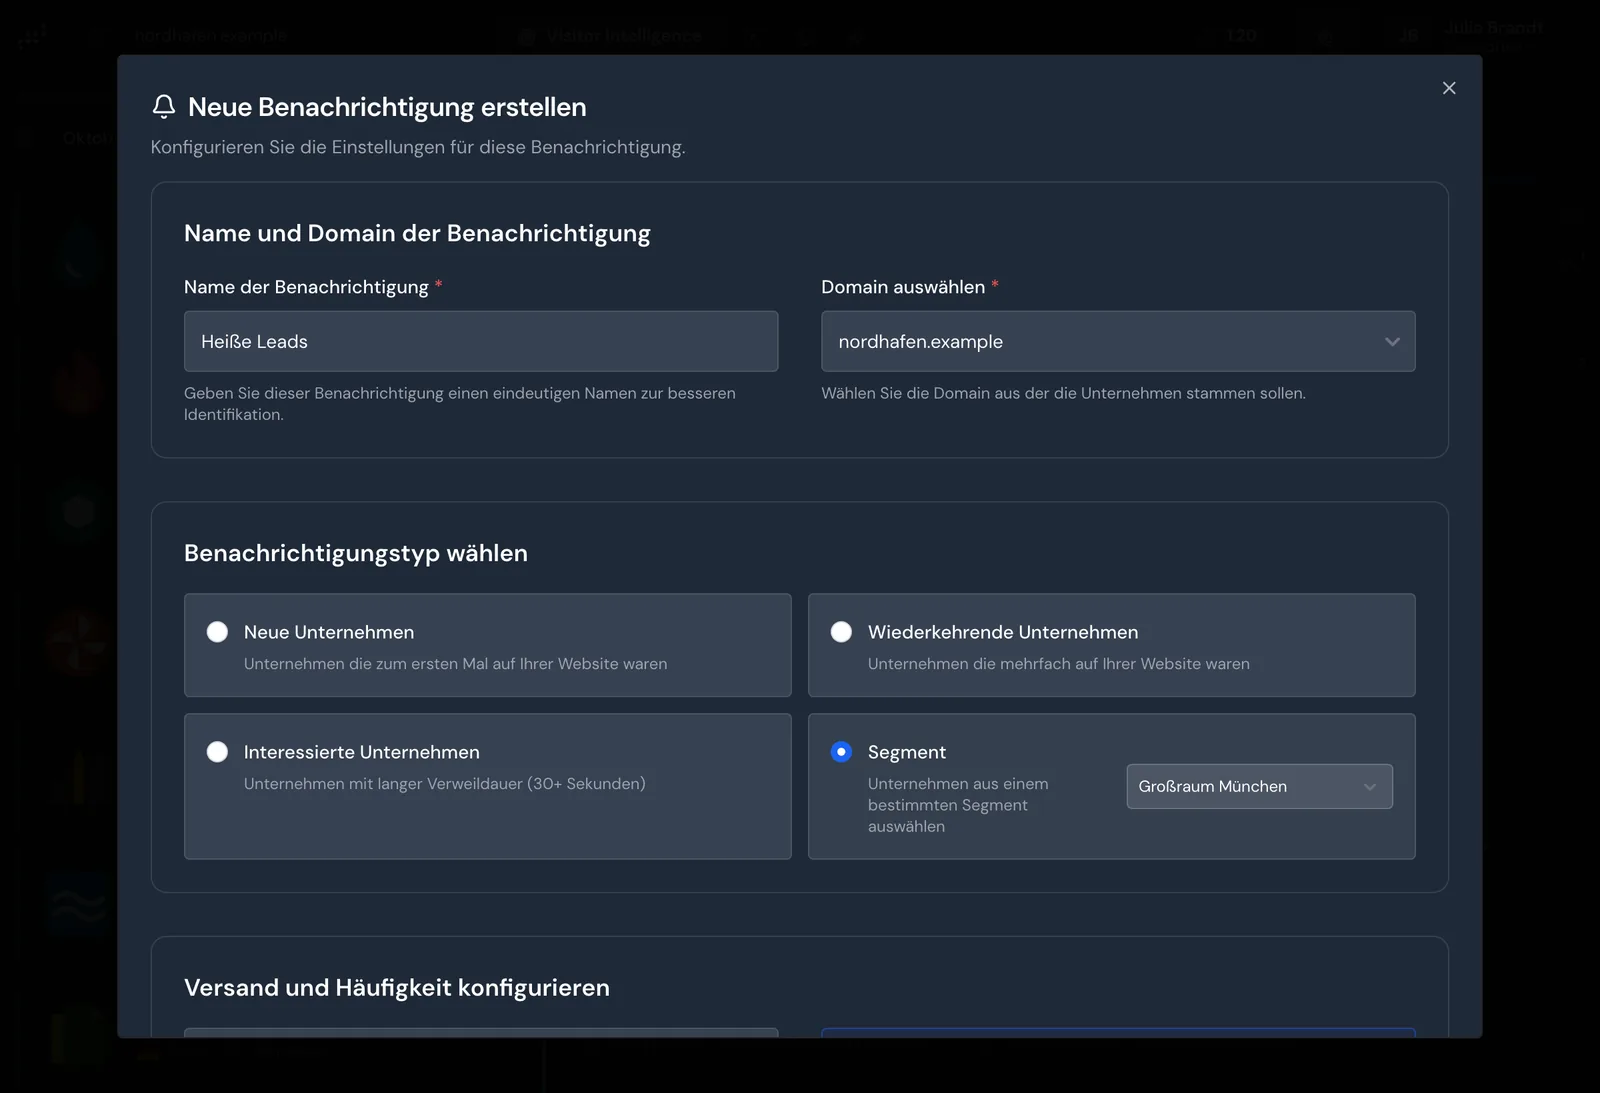Select the Wiederkehrende Unternehmen radio option
The width and height of the screenshot is (1600, 1093).
point(841,632)
